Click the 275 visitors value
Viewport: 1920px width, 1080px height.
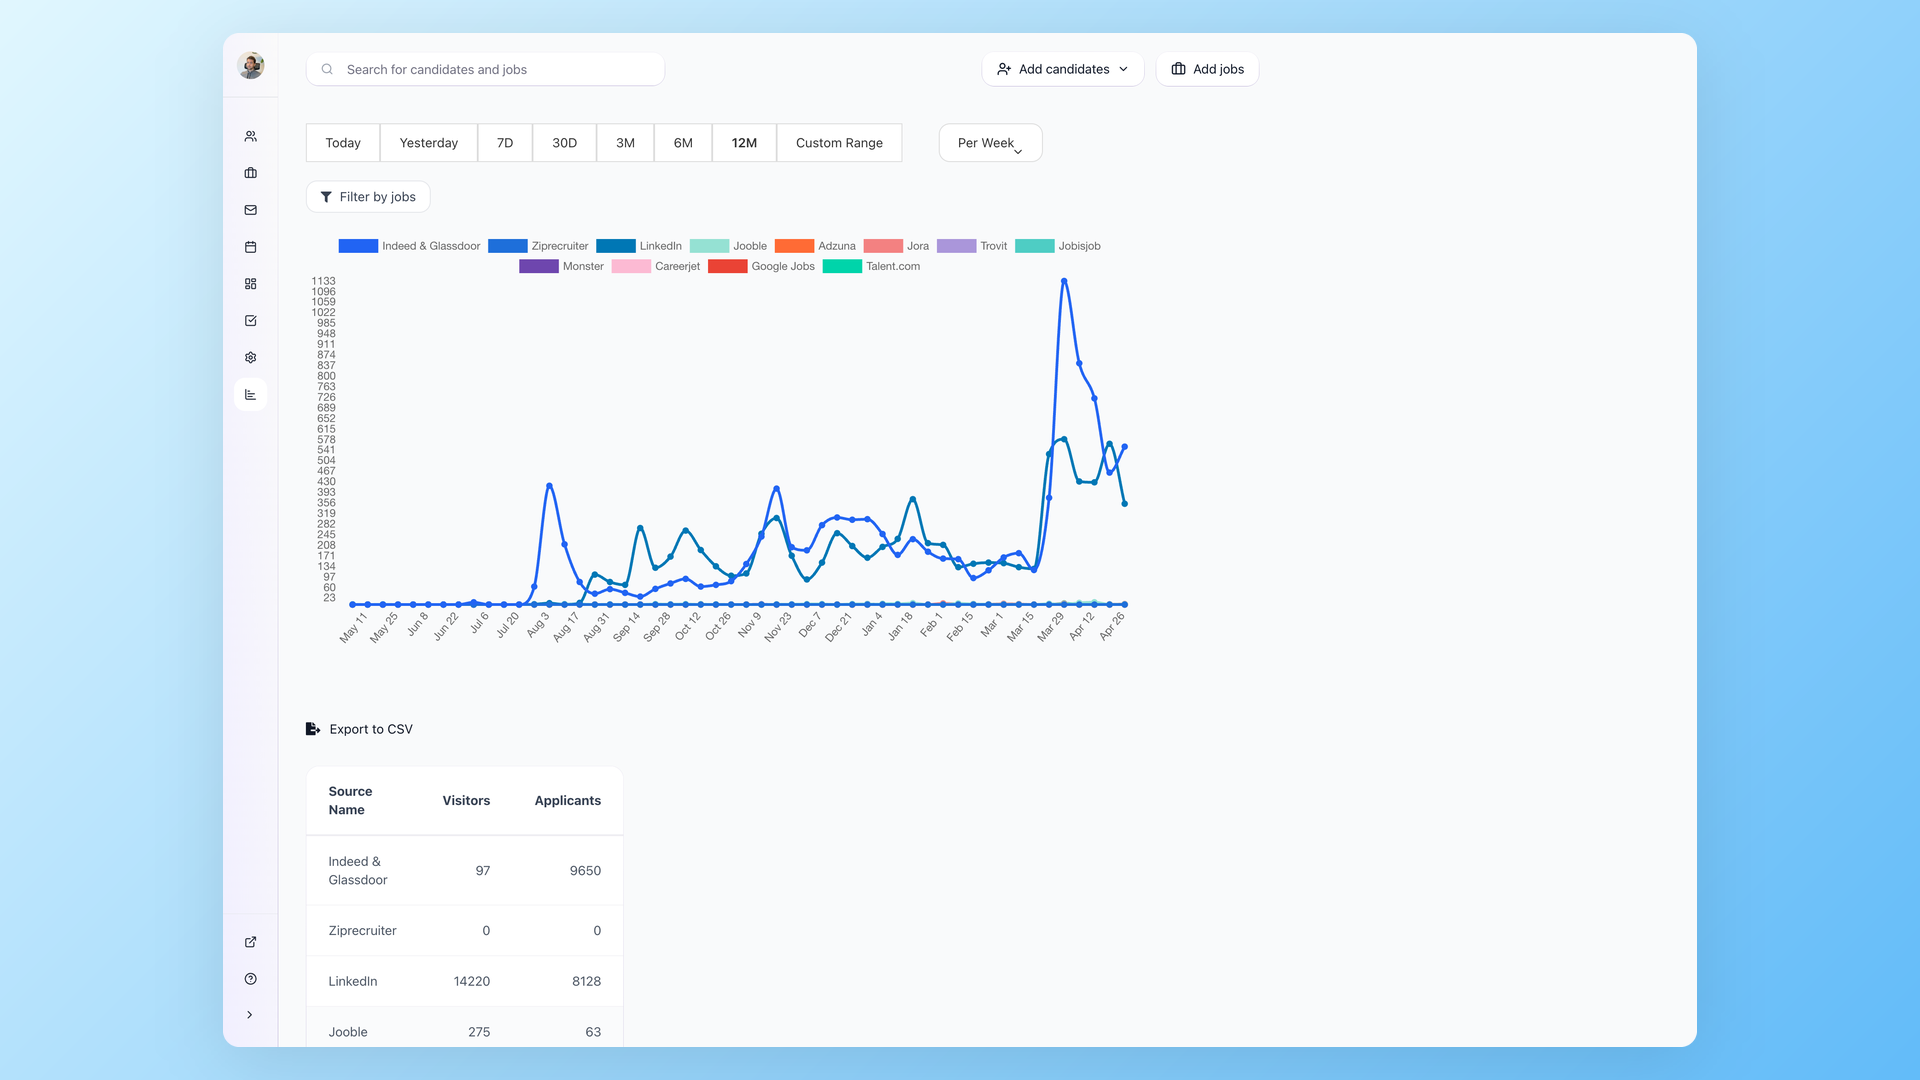[x=479, y=1032]
